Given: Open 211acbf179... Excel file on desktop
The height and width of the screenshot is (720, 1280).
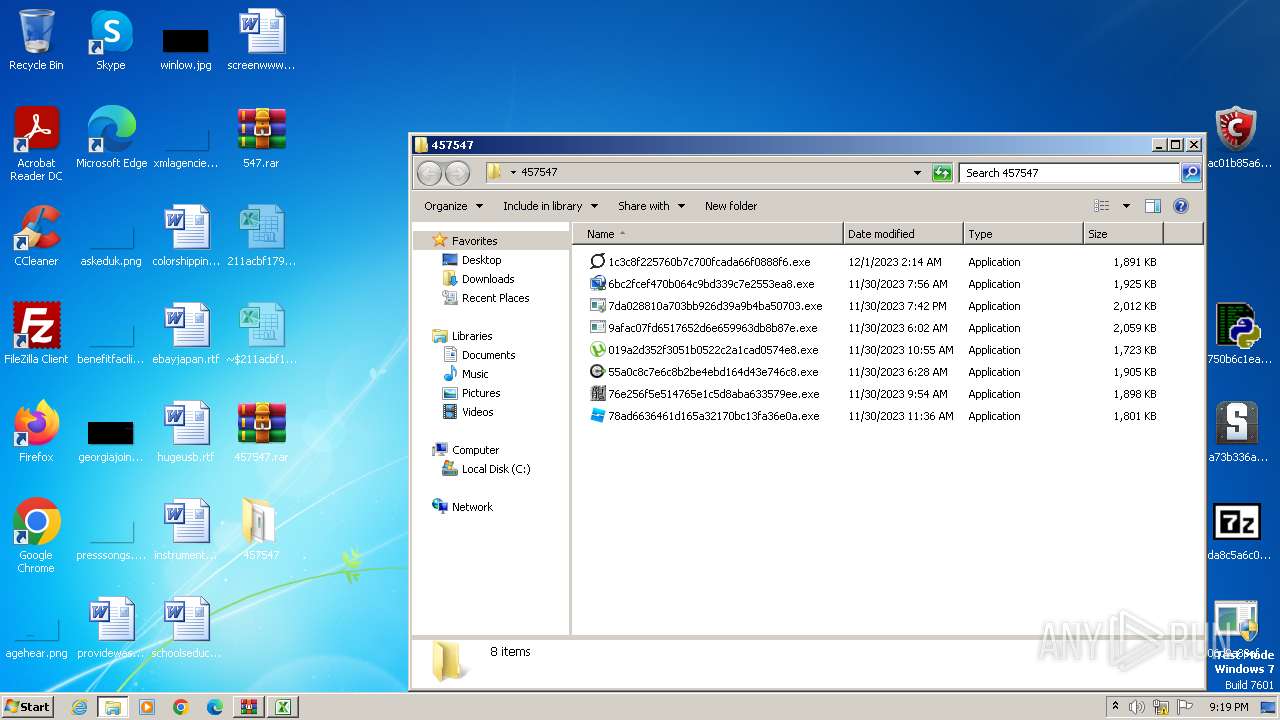Looking at the screenshot, I should coord(261,236).
